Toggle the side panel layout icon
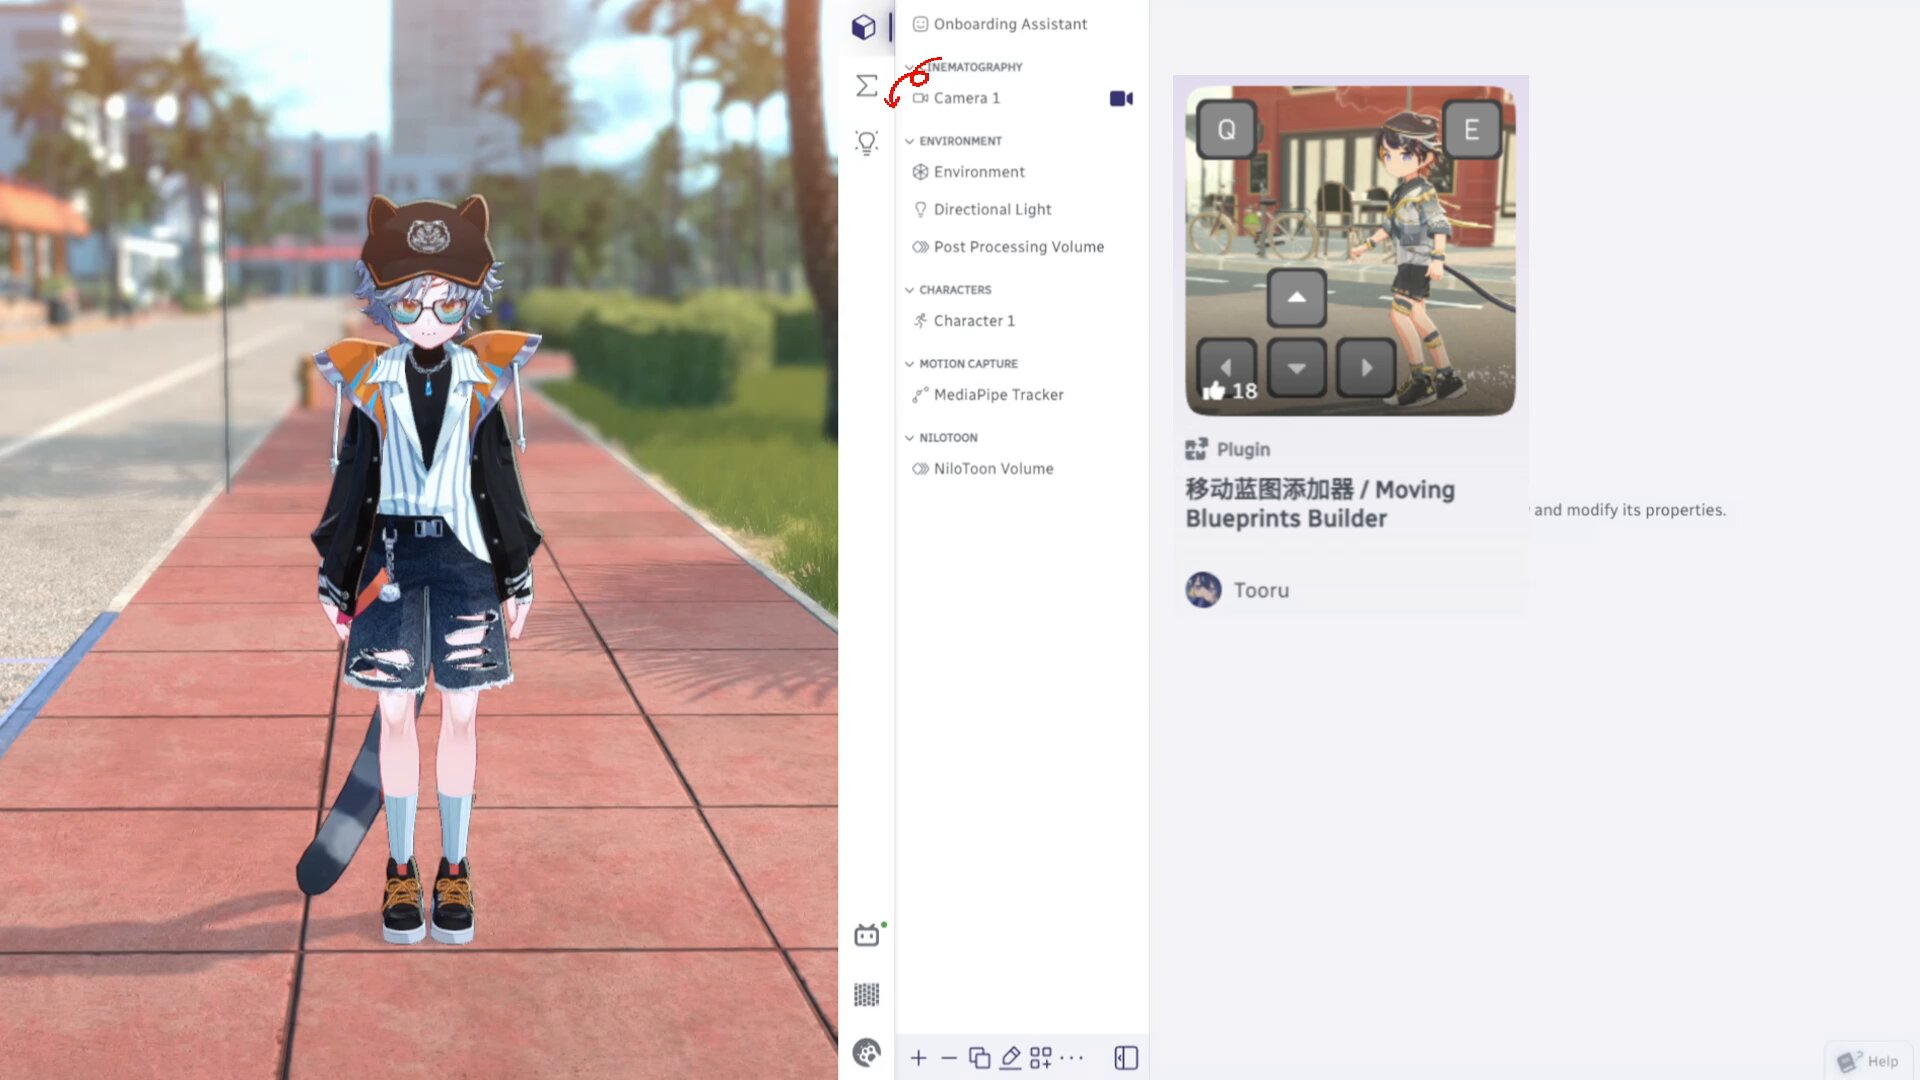 [x=1126, y=1058]
